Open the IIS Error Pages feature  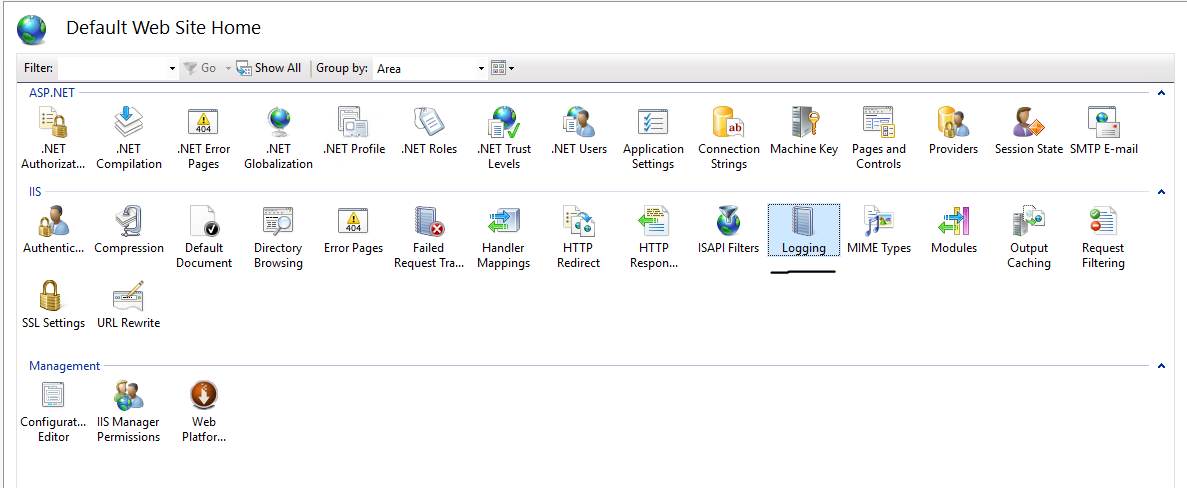coord(354,231)
